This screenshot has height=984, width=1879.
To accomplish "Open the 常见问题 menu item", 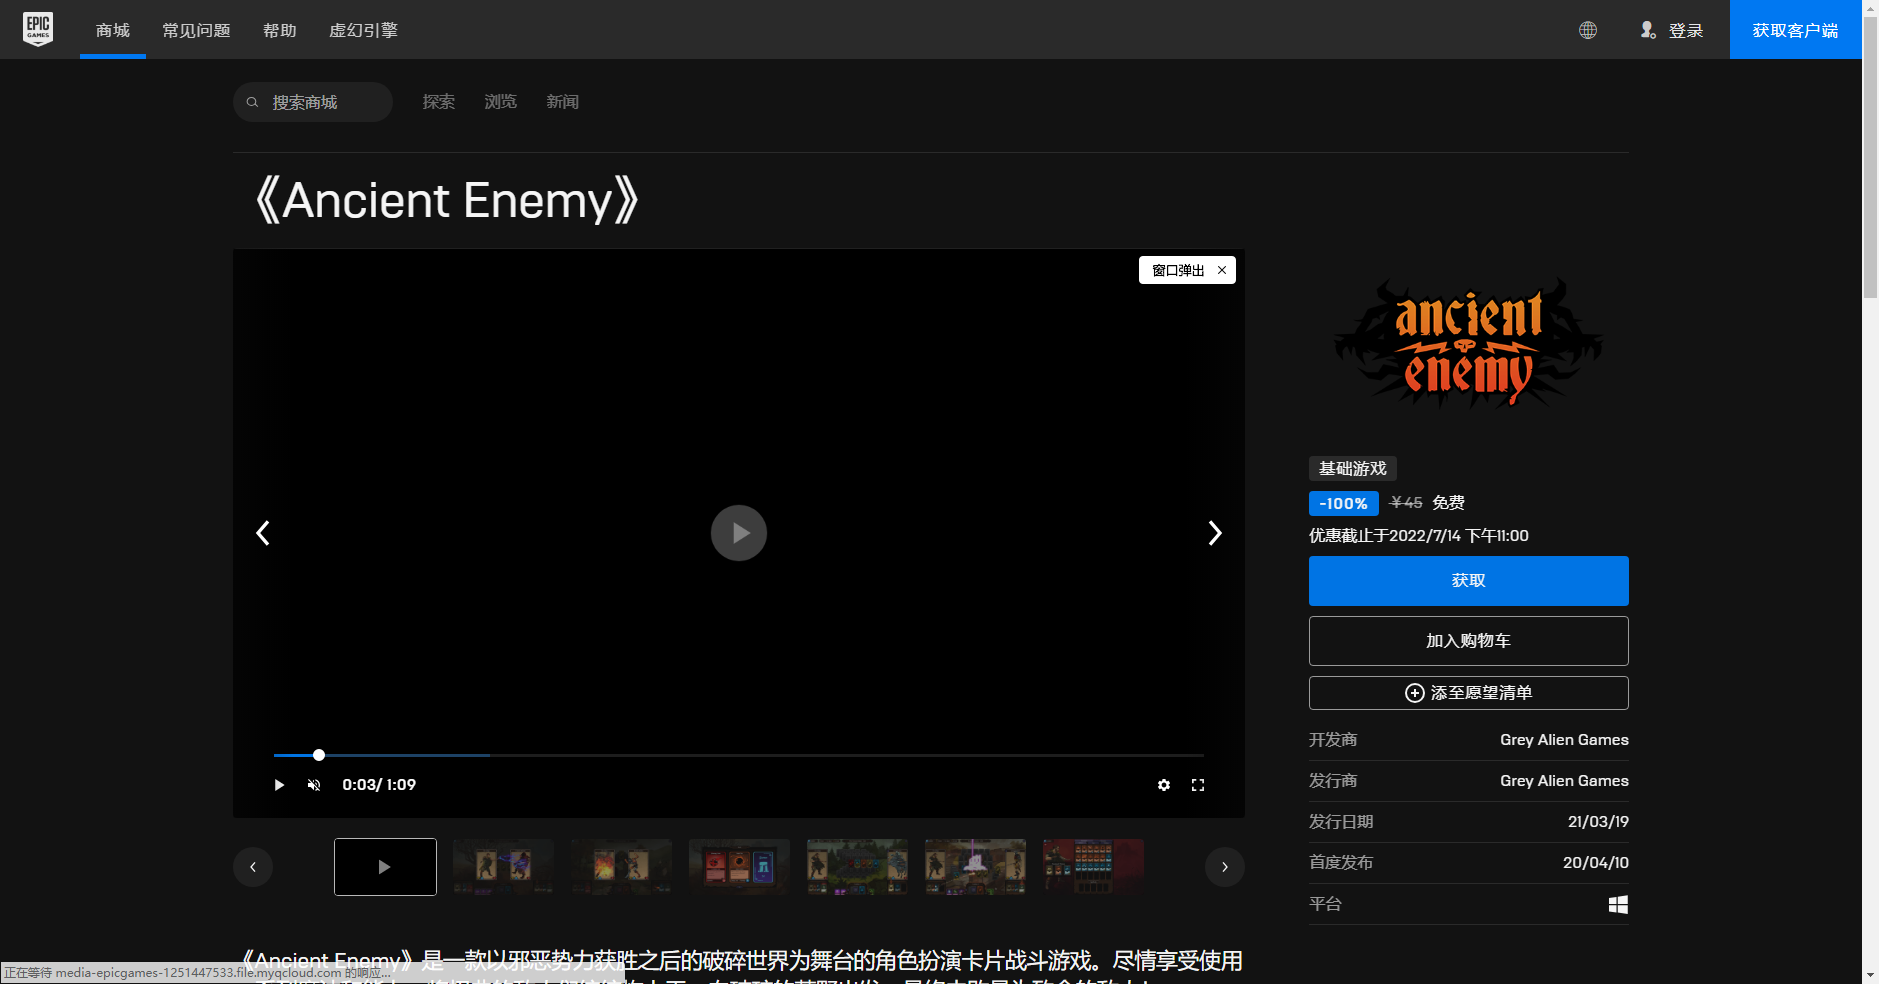I will pos(196,30).
